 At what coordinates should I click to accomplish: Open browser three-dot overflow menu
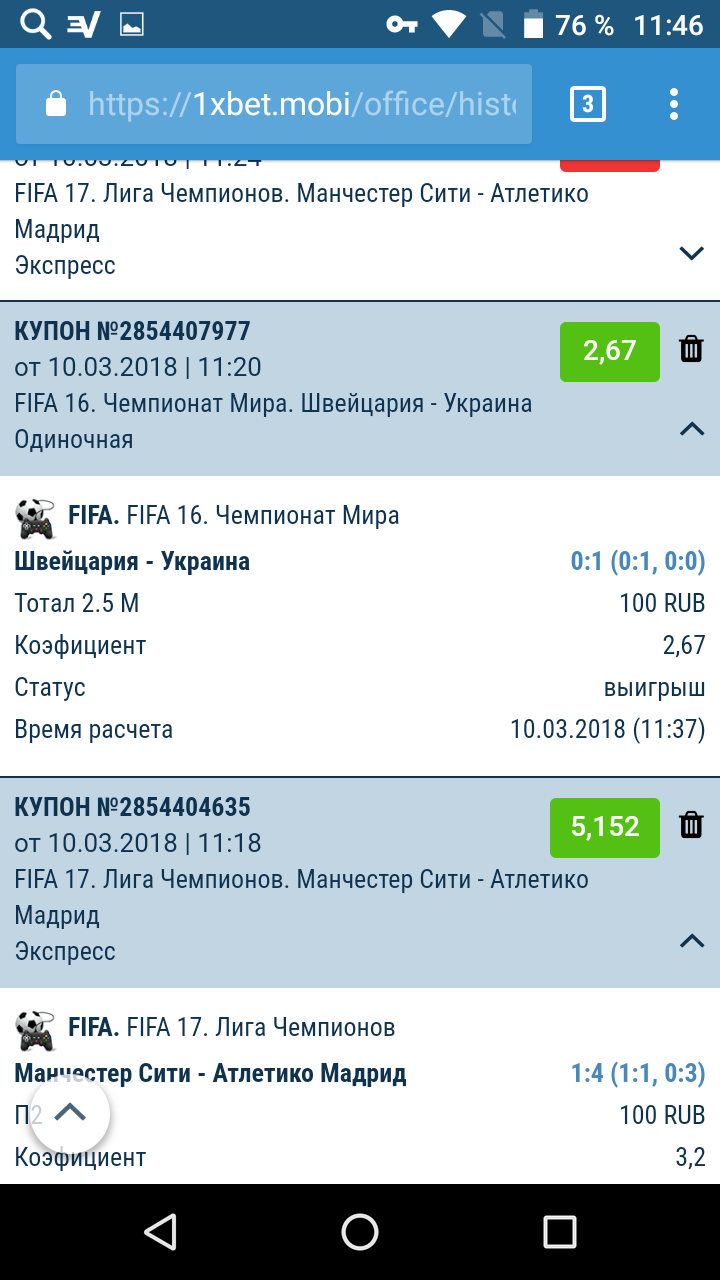674,104
